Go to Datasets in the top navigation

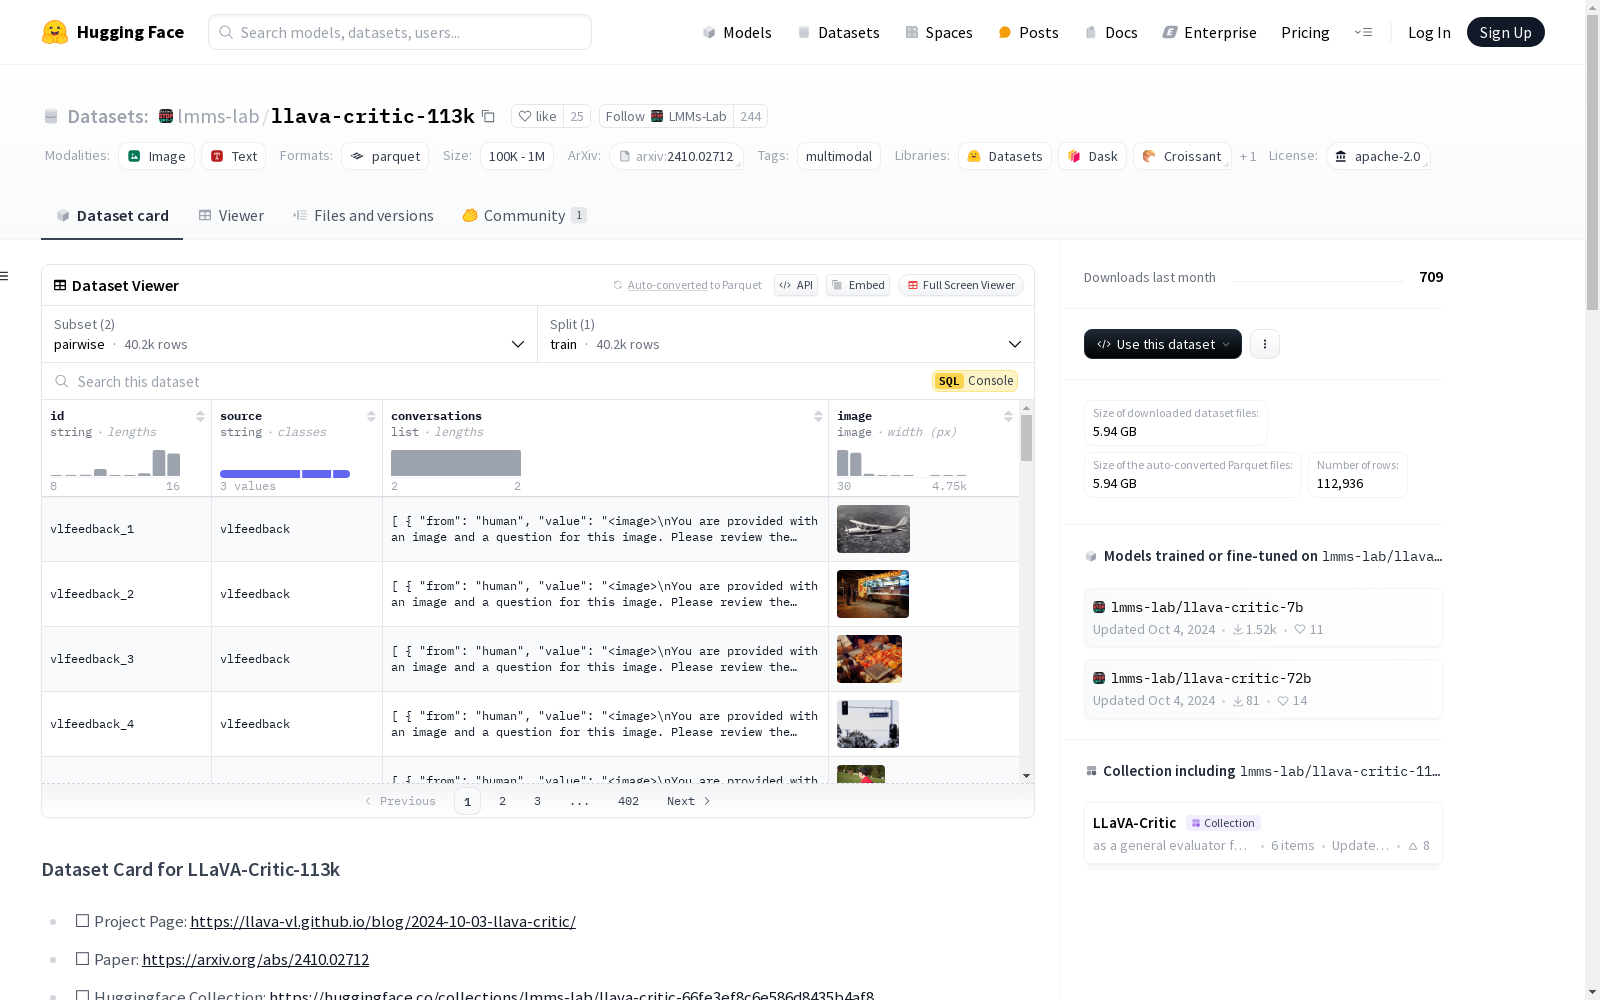pyautogui.click(x=838, y=32)
